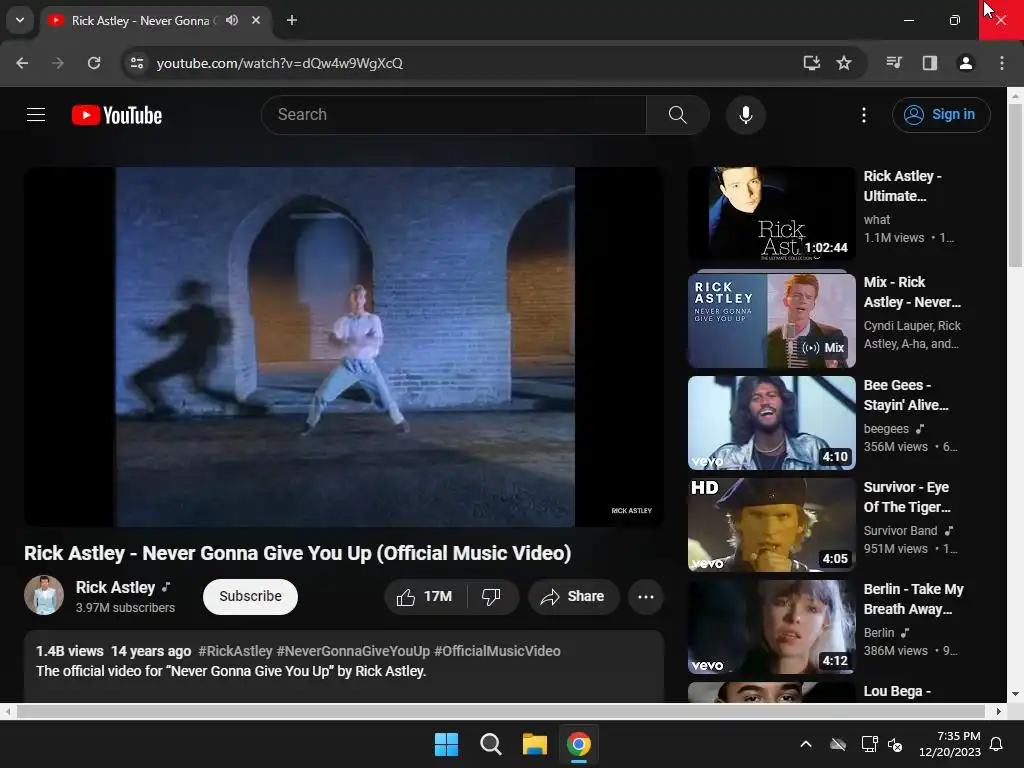
Task: Click the search magnifier button
Action: (678, 115)
